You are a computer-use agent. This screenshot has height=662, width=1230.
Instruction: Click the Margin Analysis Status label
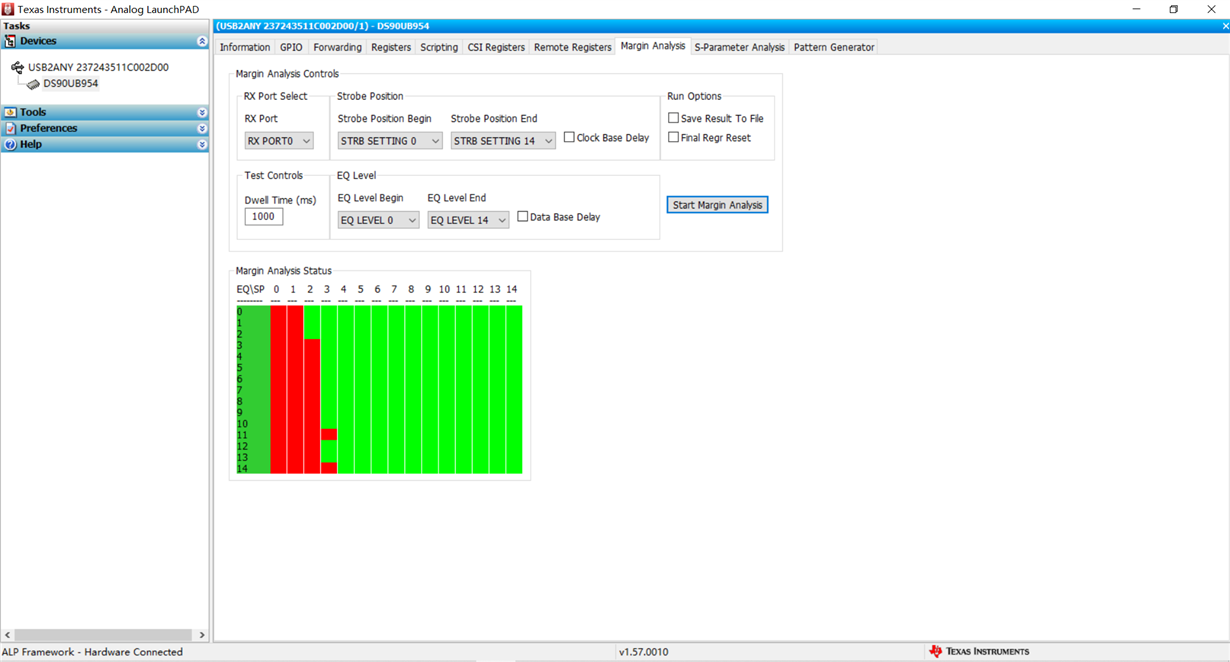(x=284, y=271)
